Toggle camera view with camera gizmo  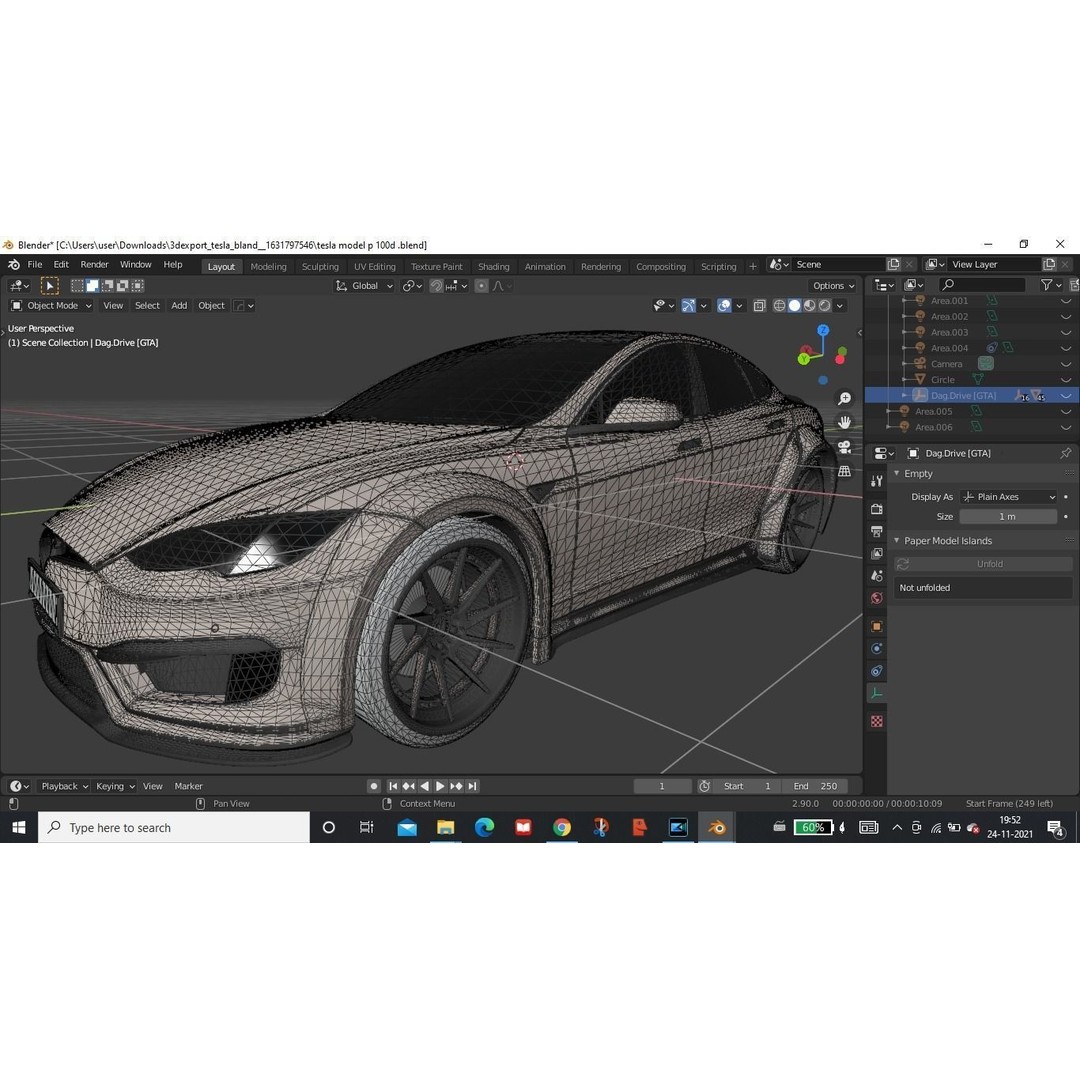[x=844, y=447]
